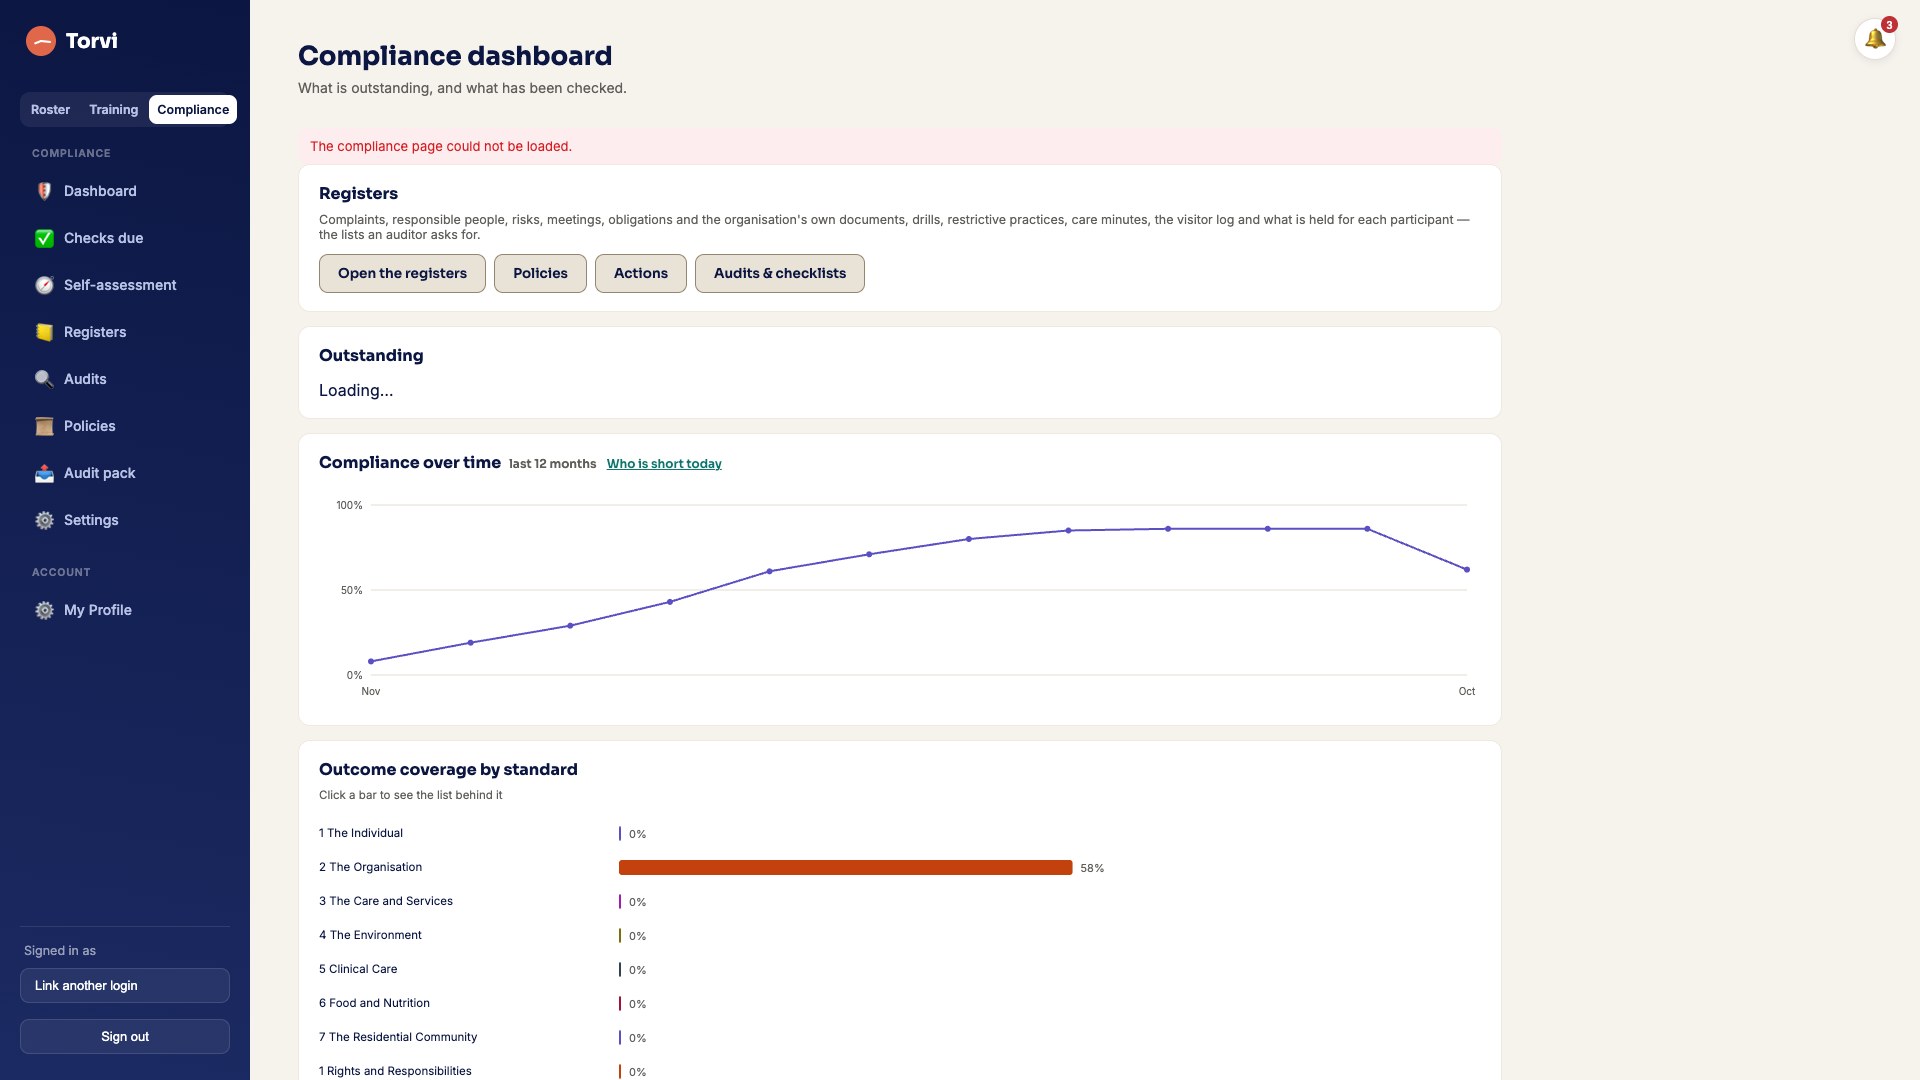Switch to the Roster tab

pos(50,110)
